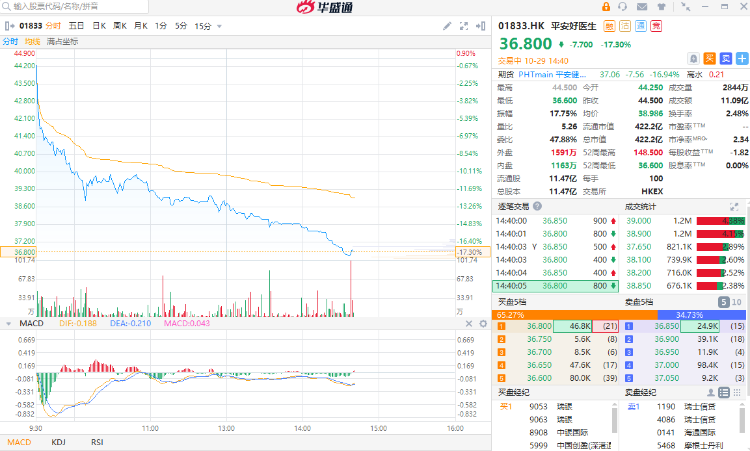Screen dimensions: 750x451
Task: Click into the stock code search field
Action: point(75,7)
